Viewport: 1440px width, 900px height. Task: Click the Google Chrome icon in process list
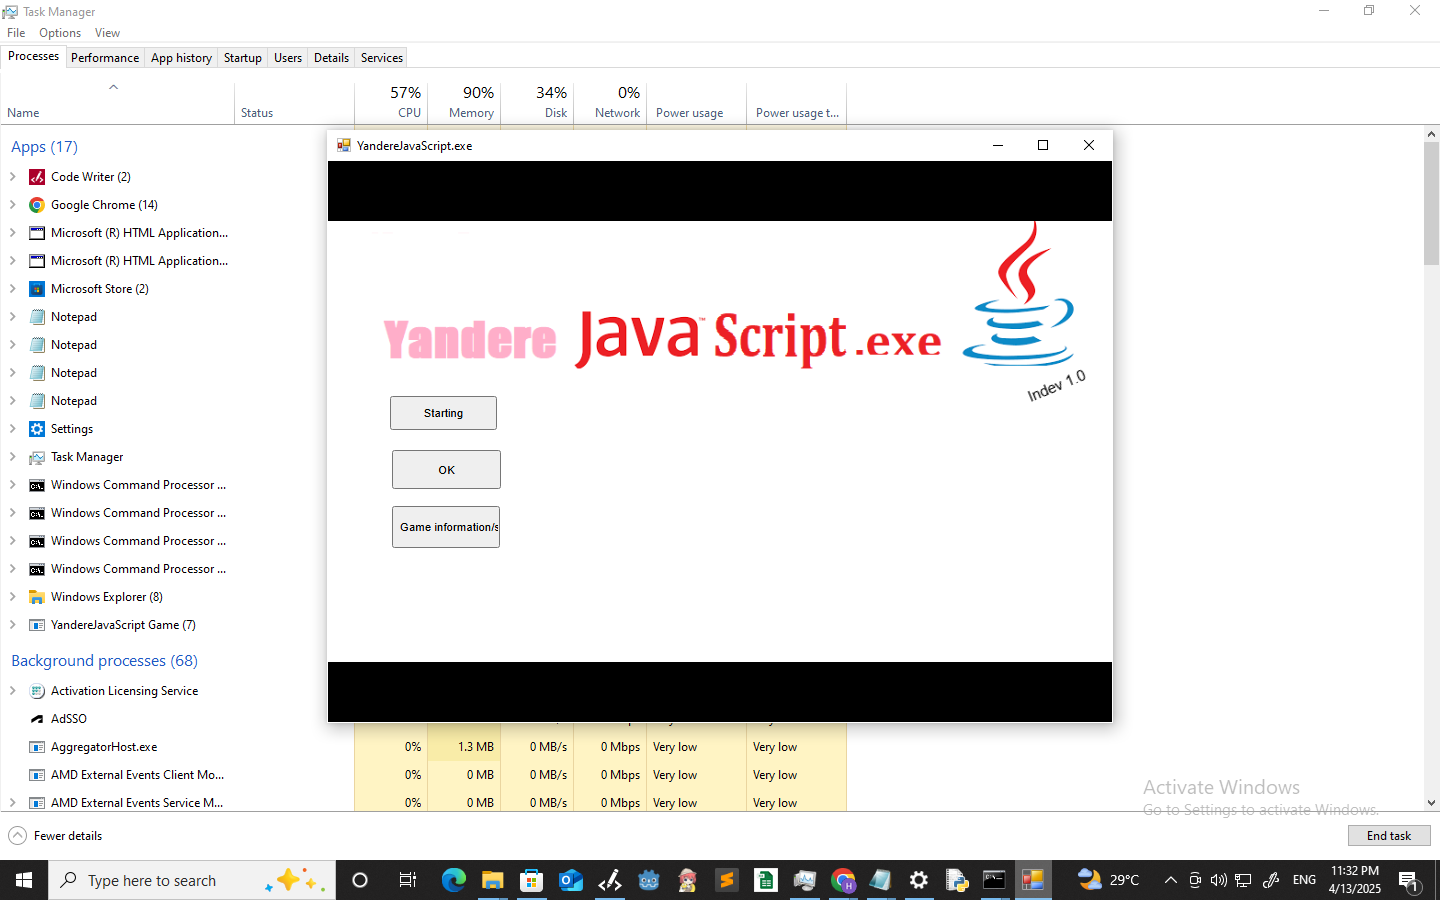pos(37,205)
